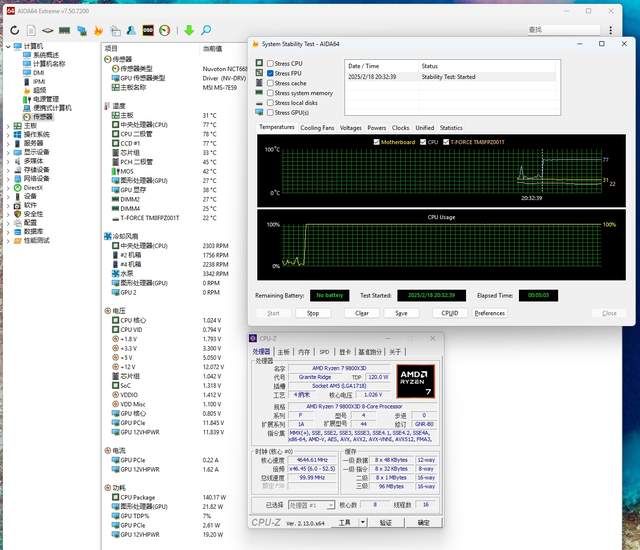This screenshot has height=550, width=640.
Task: Switch to the Statistics tab
Action: click(451, 128)
